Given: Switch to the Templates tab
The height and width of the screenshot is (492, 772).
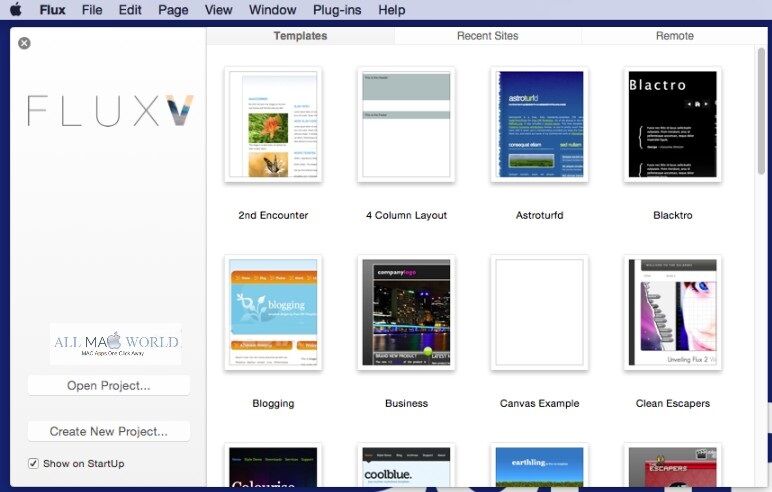Looking at the screenshot, I should point(300,35).
